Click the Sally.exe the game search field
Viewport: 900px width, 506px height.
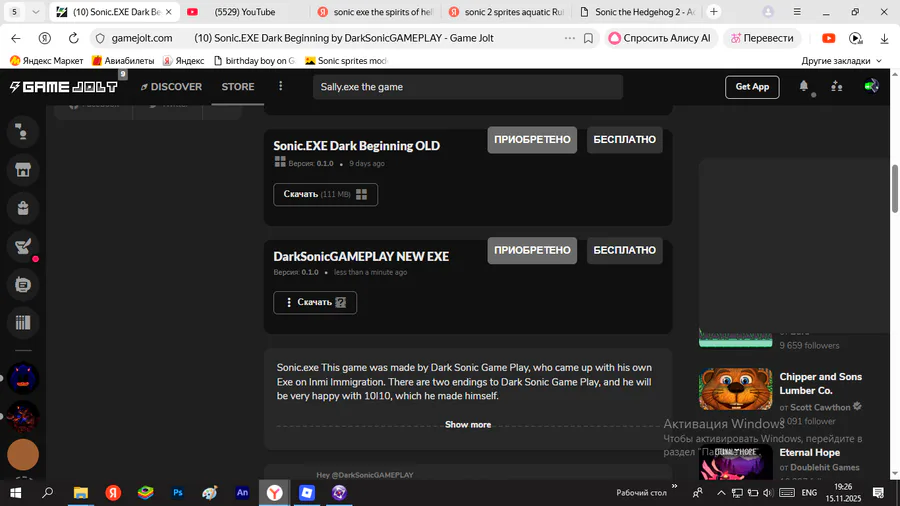coord(468,87)
